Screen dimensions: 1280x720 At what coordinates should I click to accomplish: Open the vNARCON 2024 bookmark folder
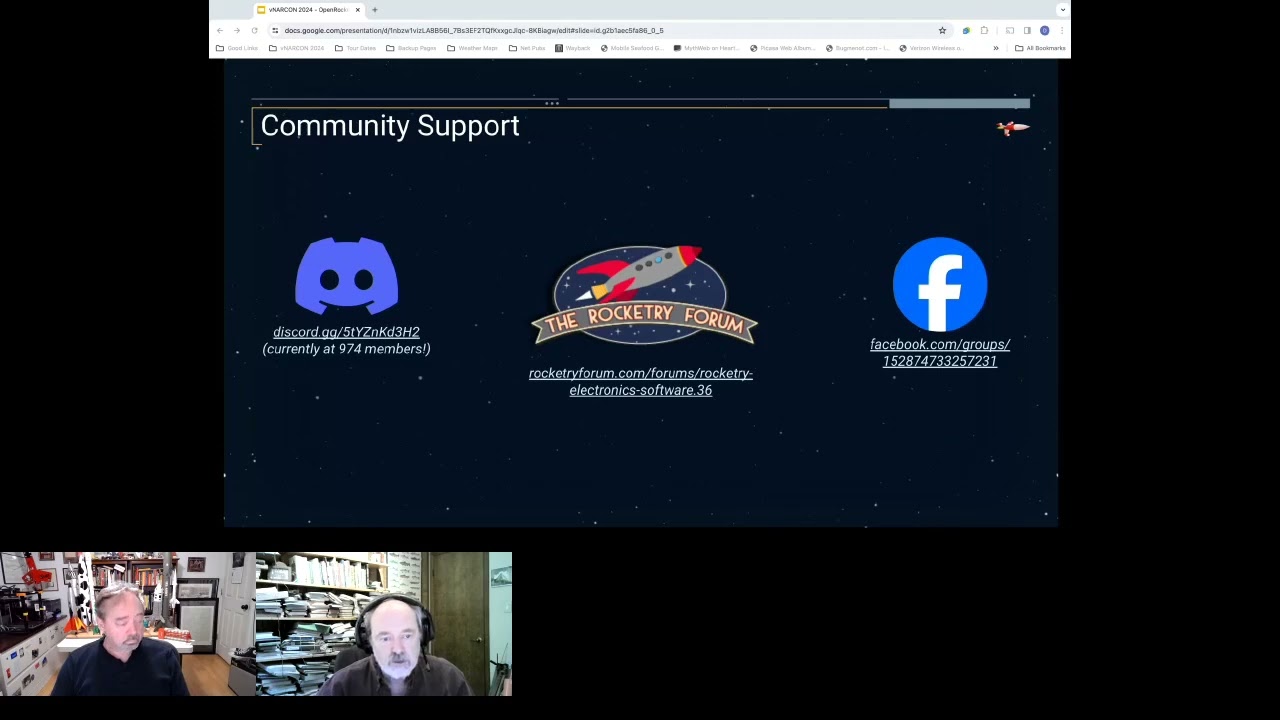(x=296, y=48)
